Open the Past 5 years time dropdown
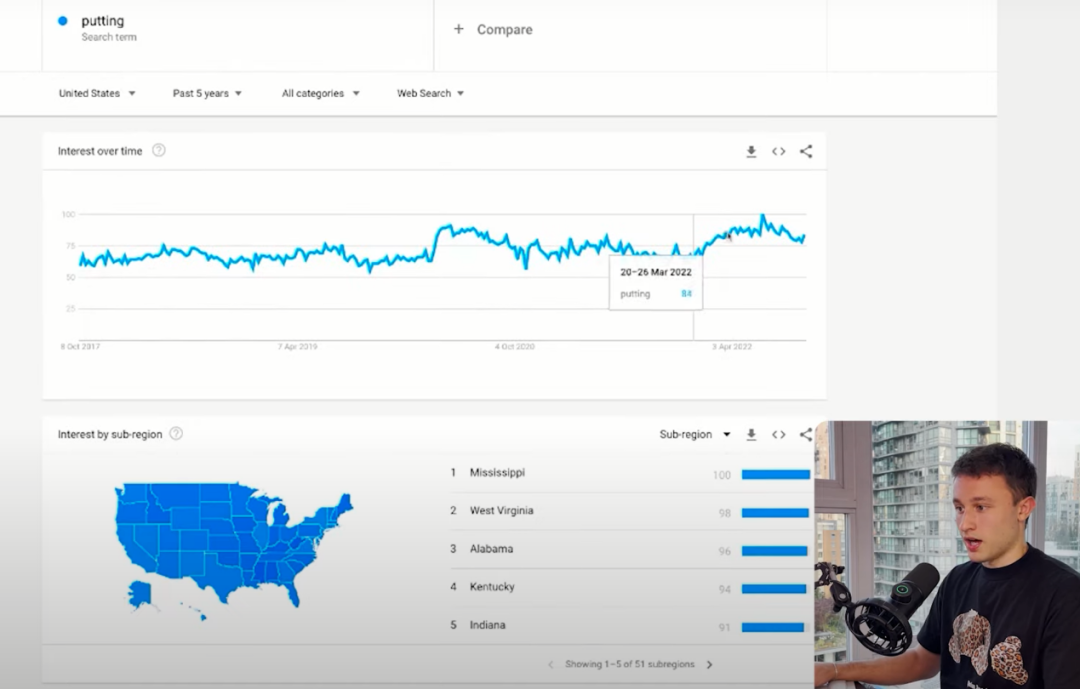1080x689 pixels. point(207,93)
